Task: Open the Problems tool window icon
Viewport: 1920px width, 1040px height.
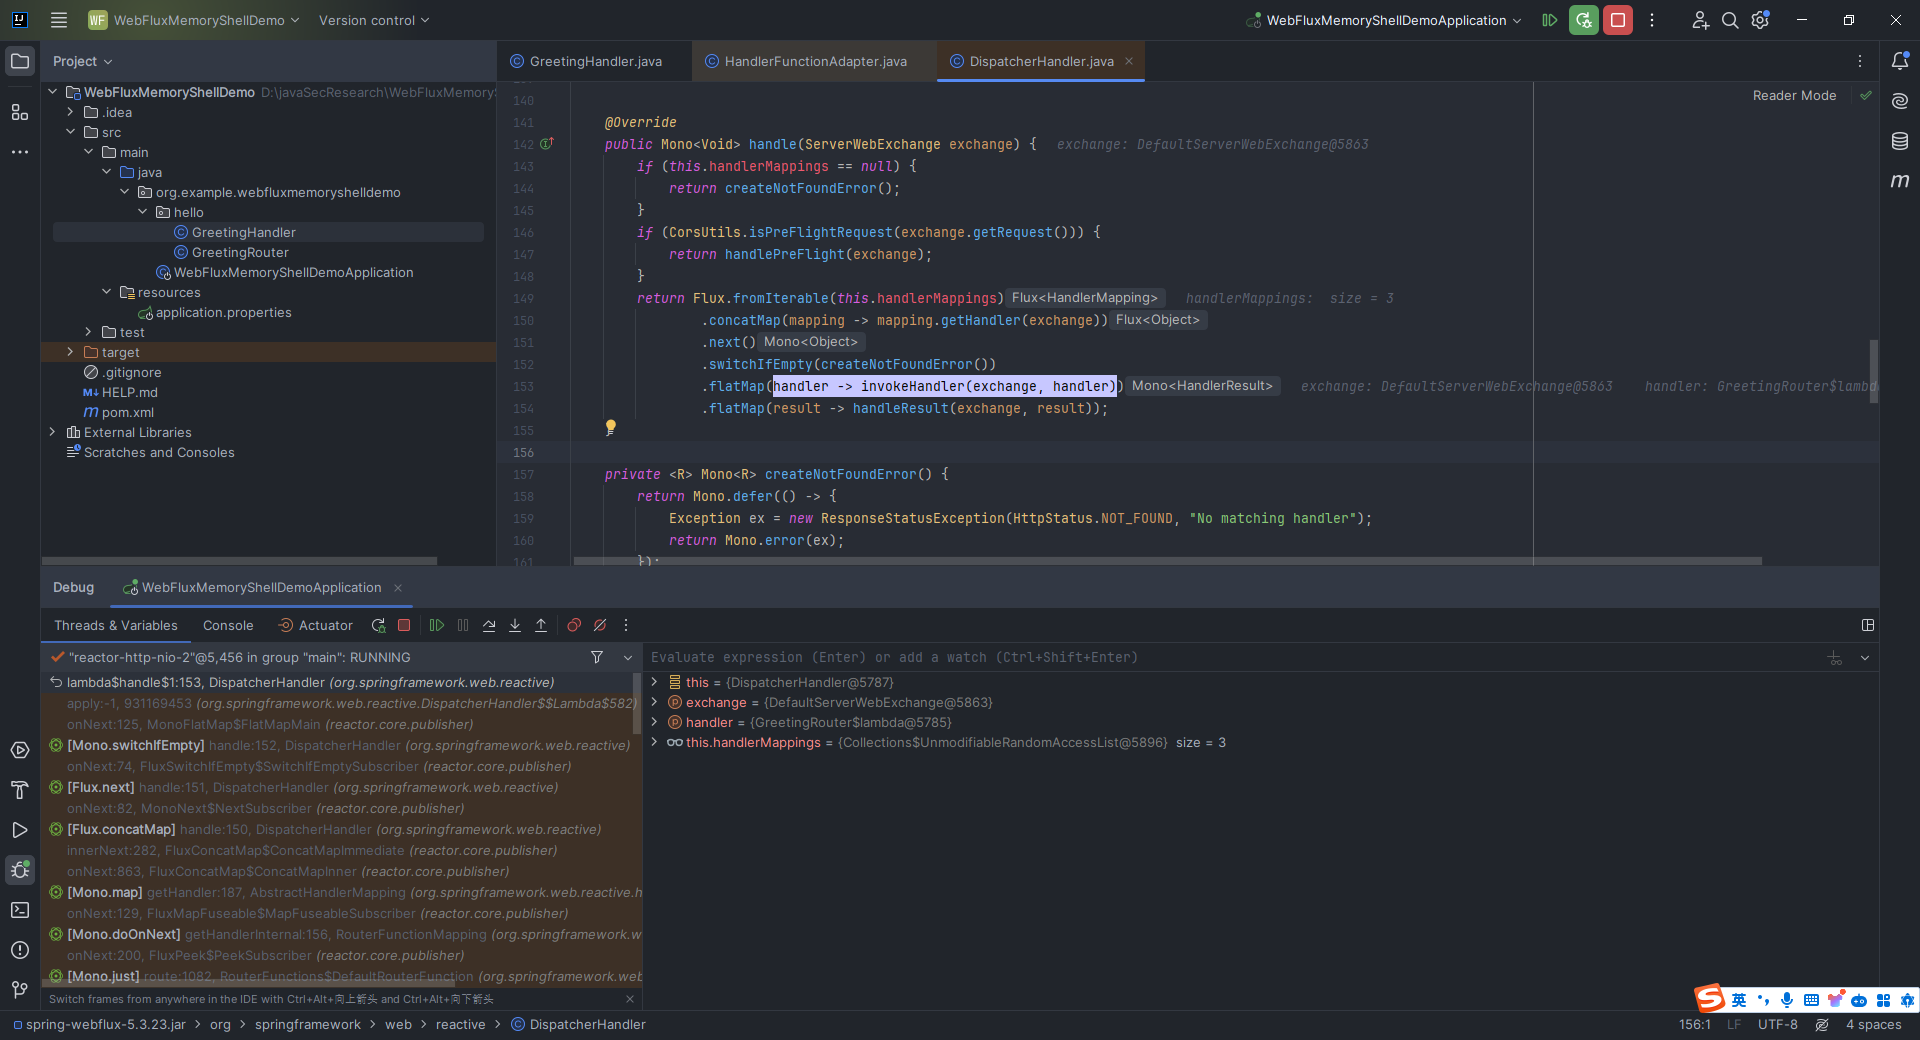Action: point(20,950)
